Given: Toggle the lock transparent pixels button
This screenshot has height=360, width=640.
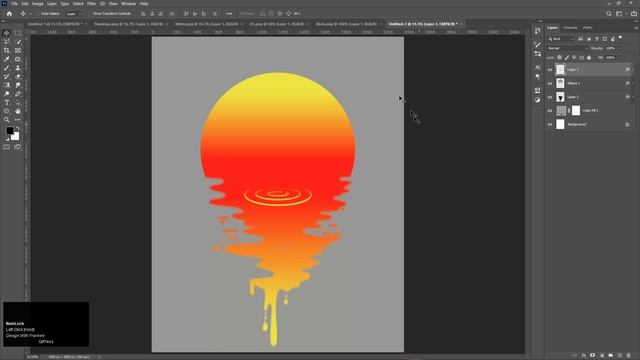Looking at the screenshot, I should click(559, 58).
